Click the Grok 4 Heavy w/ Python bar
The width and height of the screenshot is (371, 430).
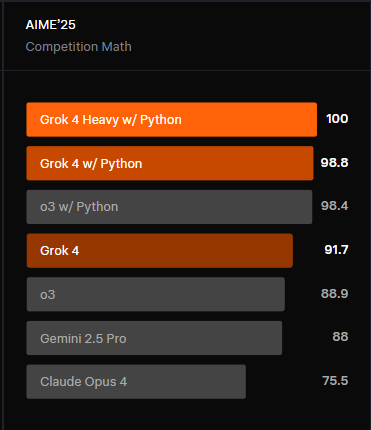[x=172, y=120]
